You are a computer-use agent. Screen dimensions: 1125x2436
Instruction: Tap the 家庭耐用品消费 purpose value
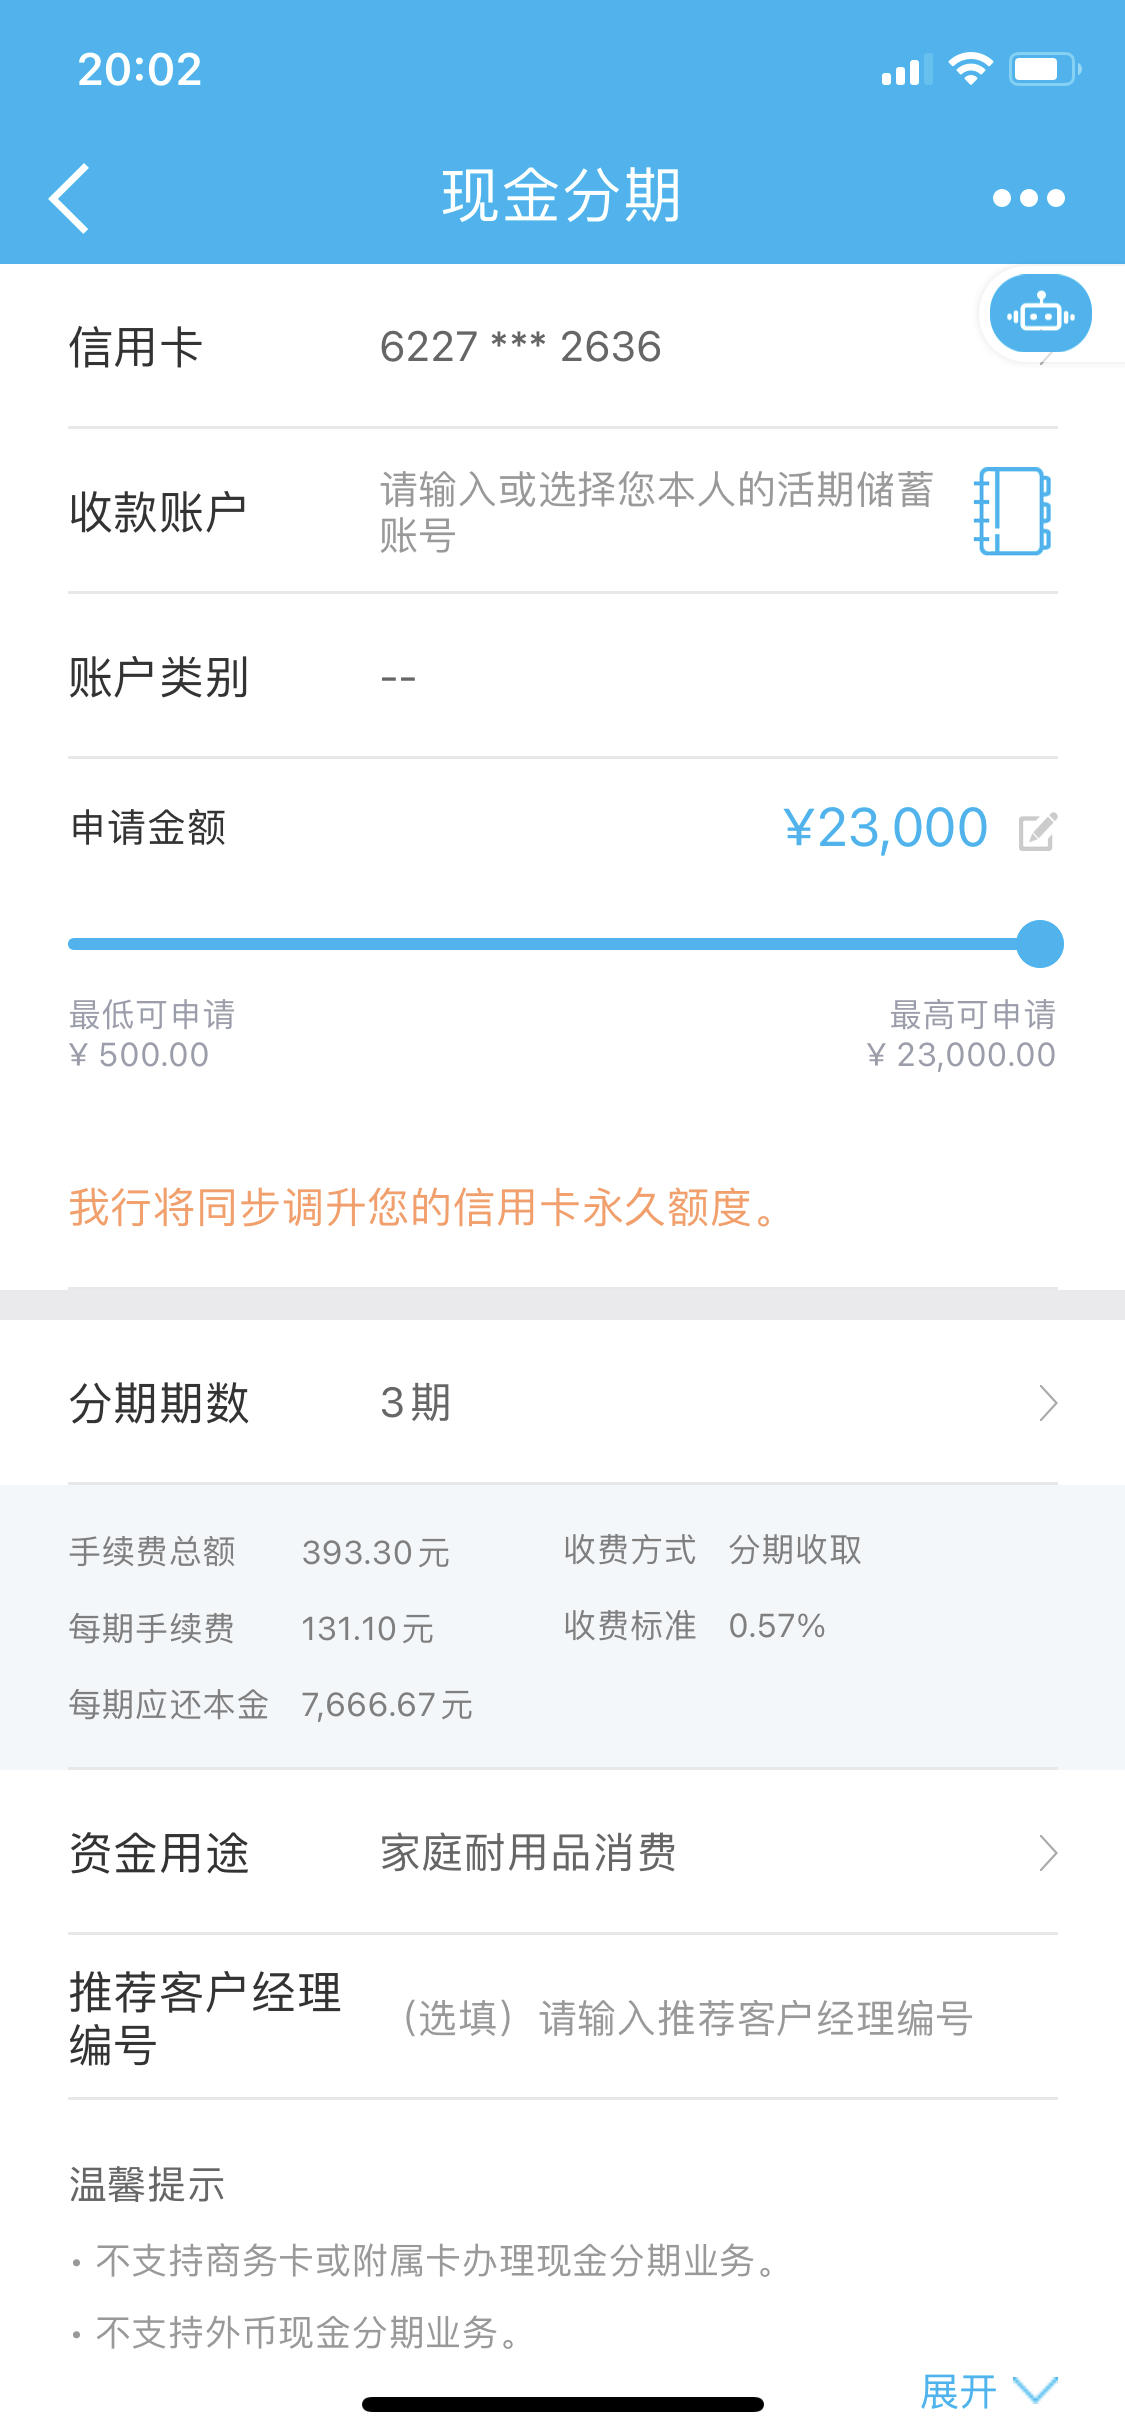[528, 1853]
